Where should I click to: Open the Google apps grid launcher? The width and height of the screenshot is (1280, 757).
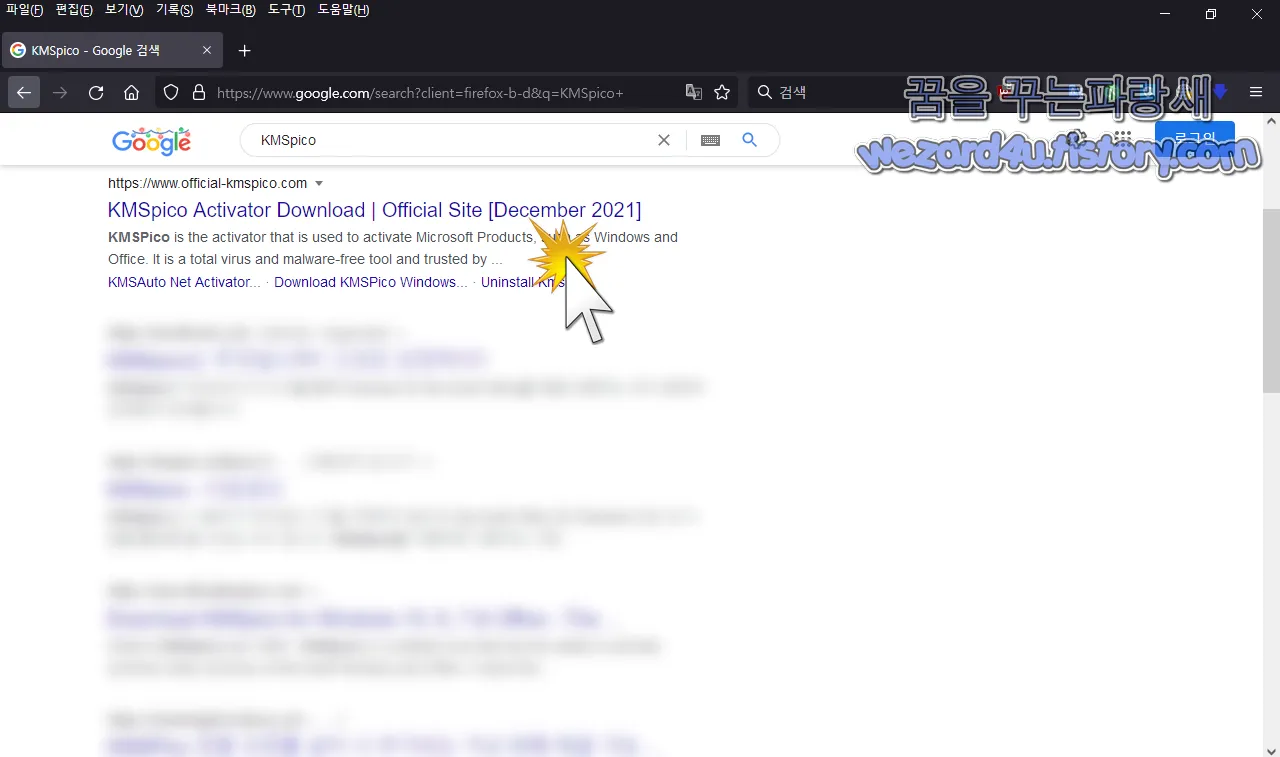tap(1123, 138)
